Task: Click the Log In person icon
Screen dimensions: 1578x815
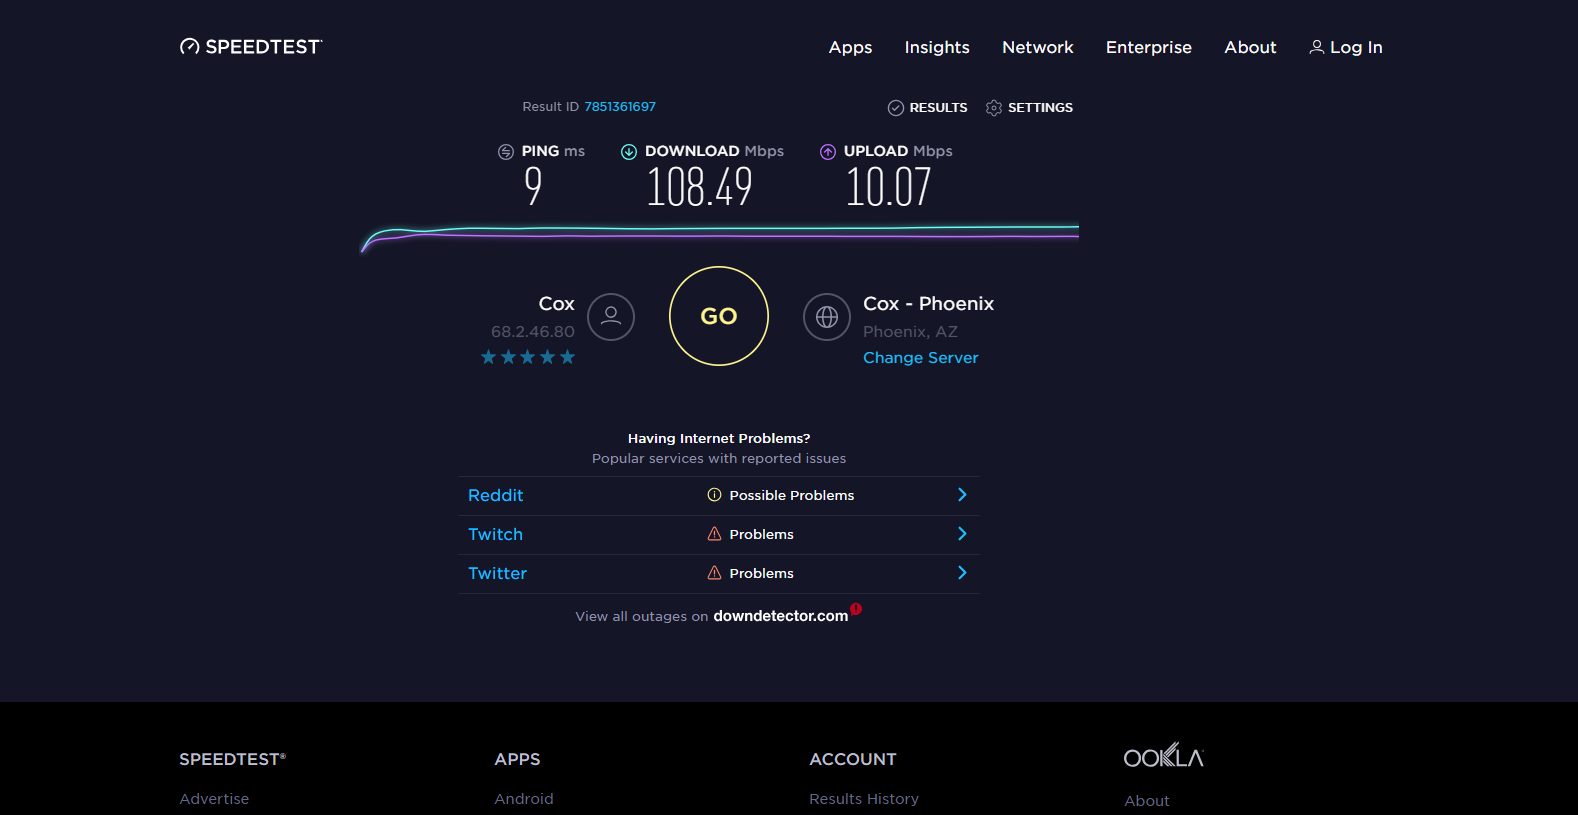Action: (1317, 47)
